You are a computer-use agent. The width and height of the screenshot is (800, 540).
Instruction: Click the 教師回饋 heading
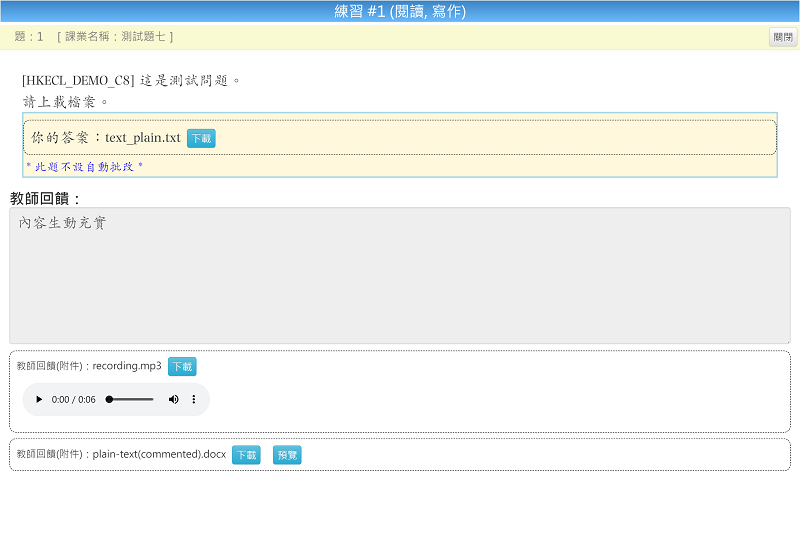46,198
